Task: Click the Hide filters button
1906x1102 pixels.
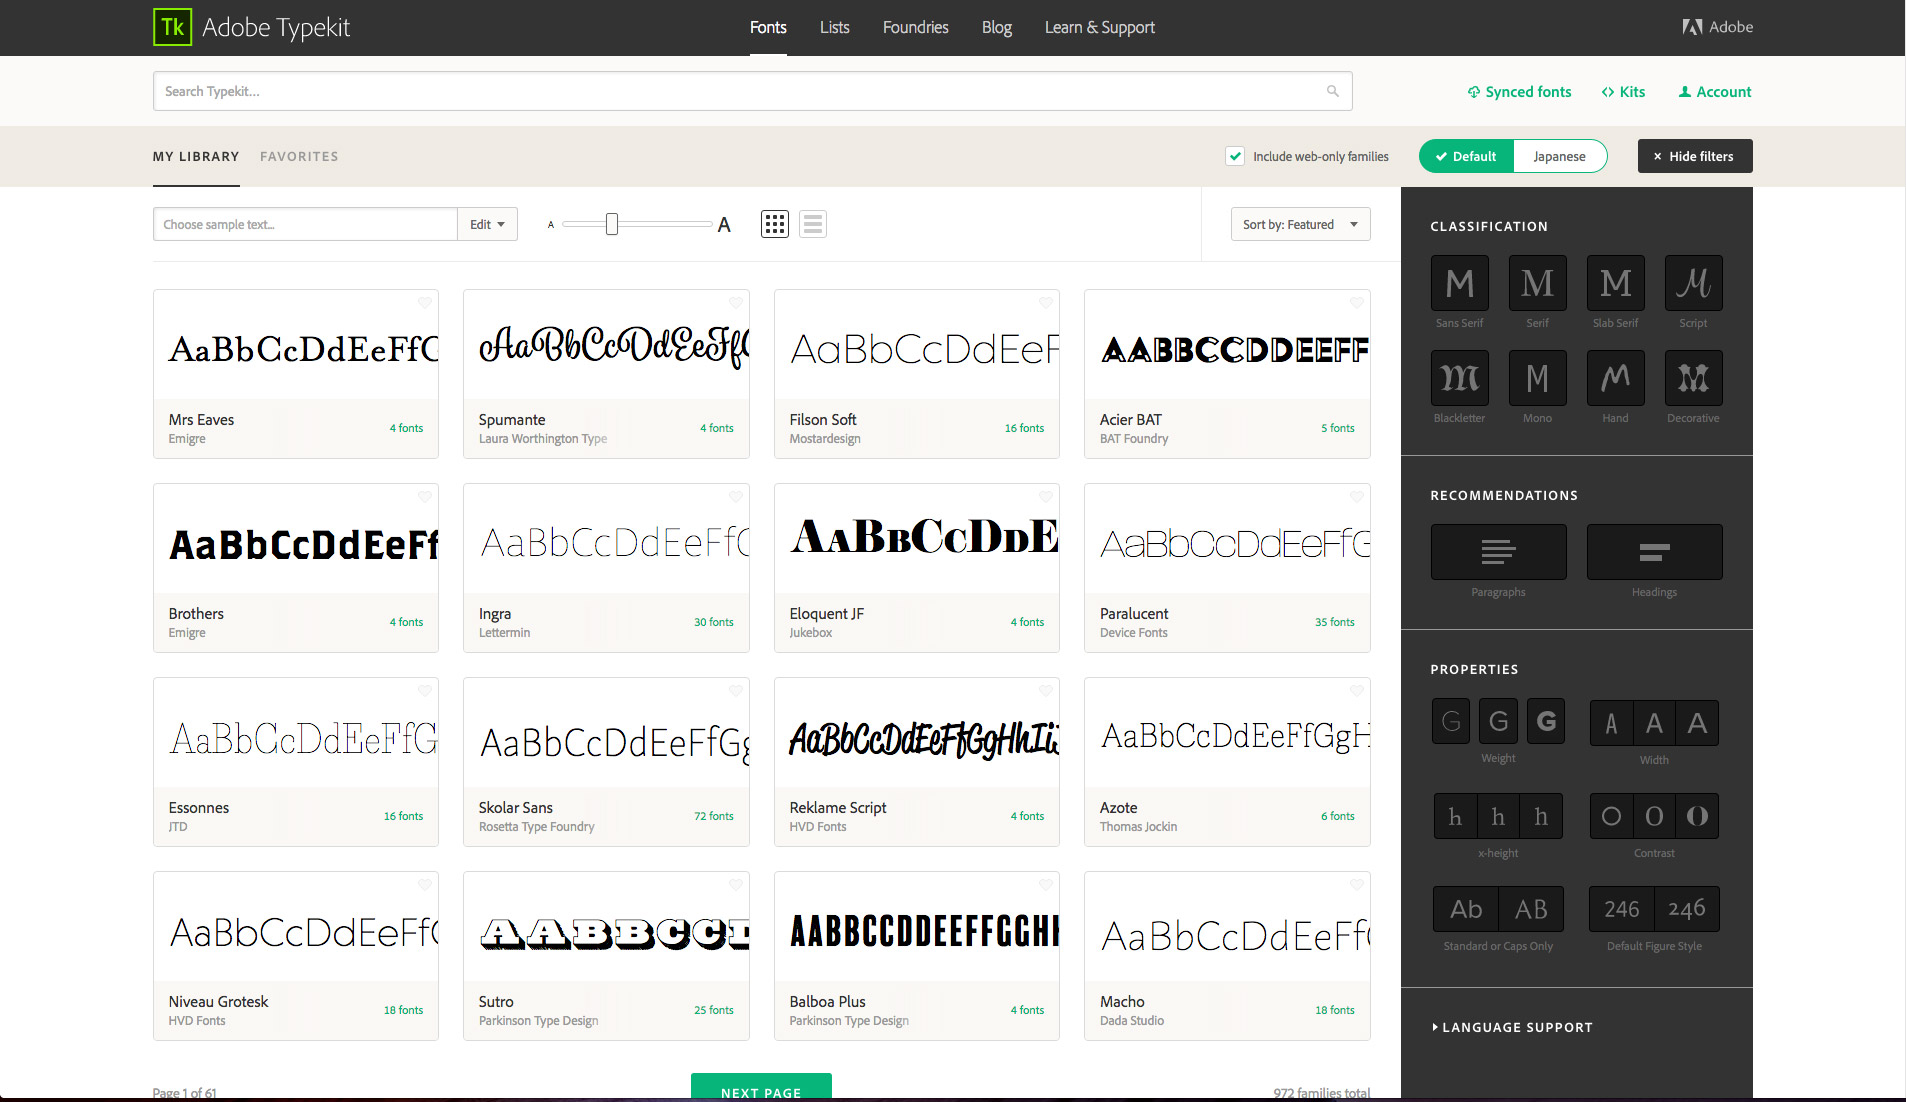Action: (x=1694, y=156)
